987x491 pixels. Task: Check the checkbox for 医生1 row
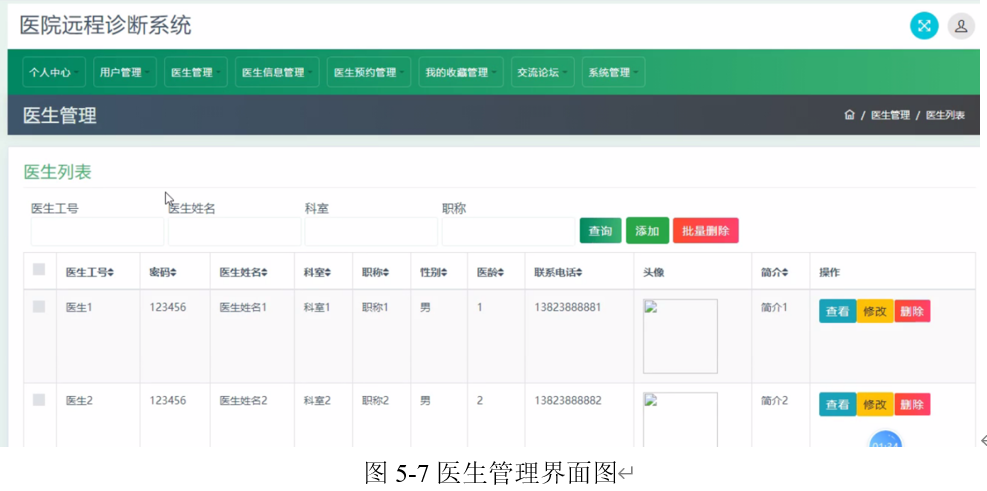39,307
